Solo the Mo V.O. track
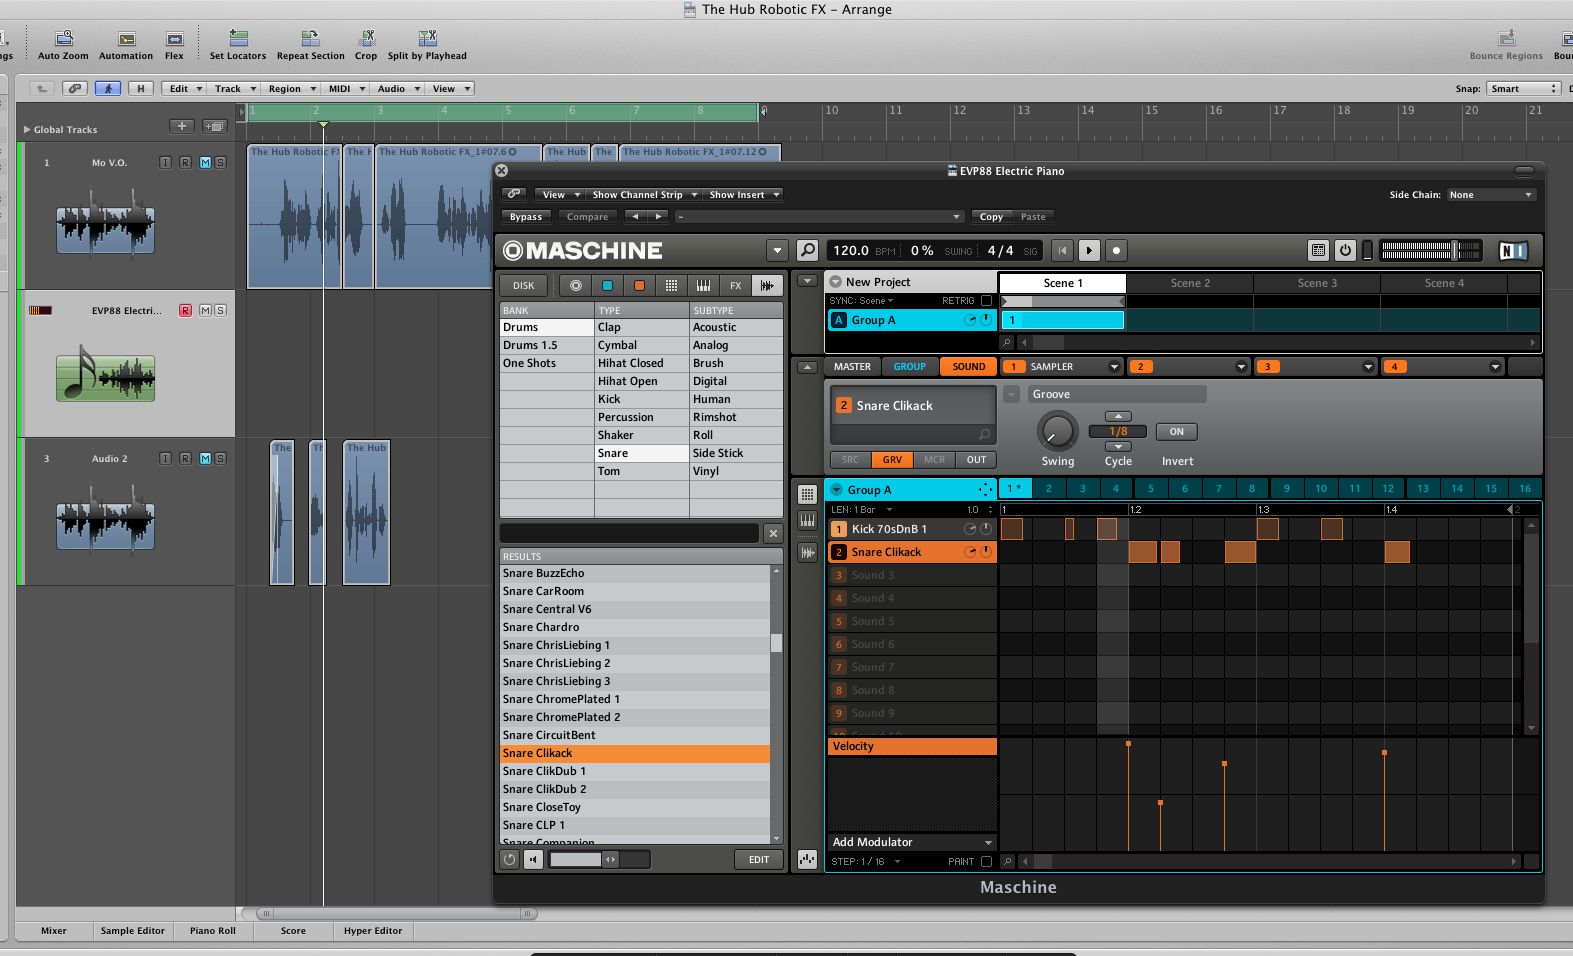 [220, 162]
